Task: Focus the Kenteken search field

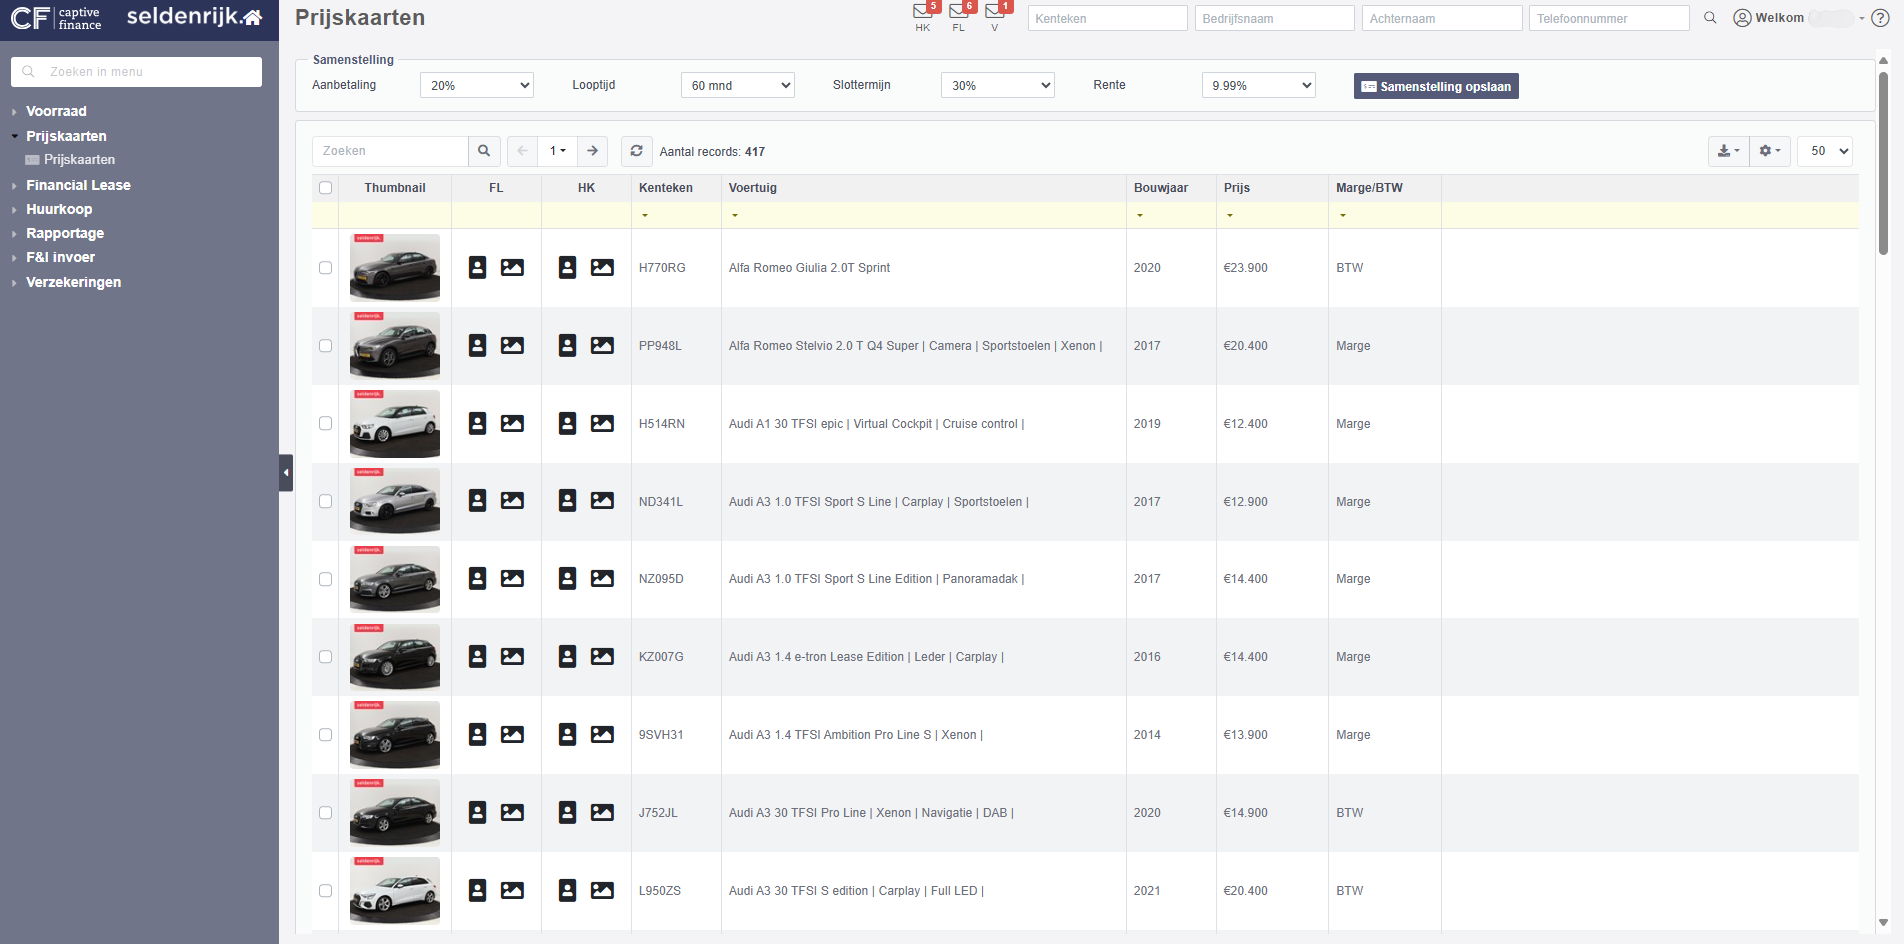Action: [1107, 18]
